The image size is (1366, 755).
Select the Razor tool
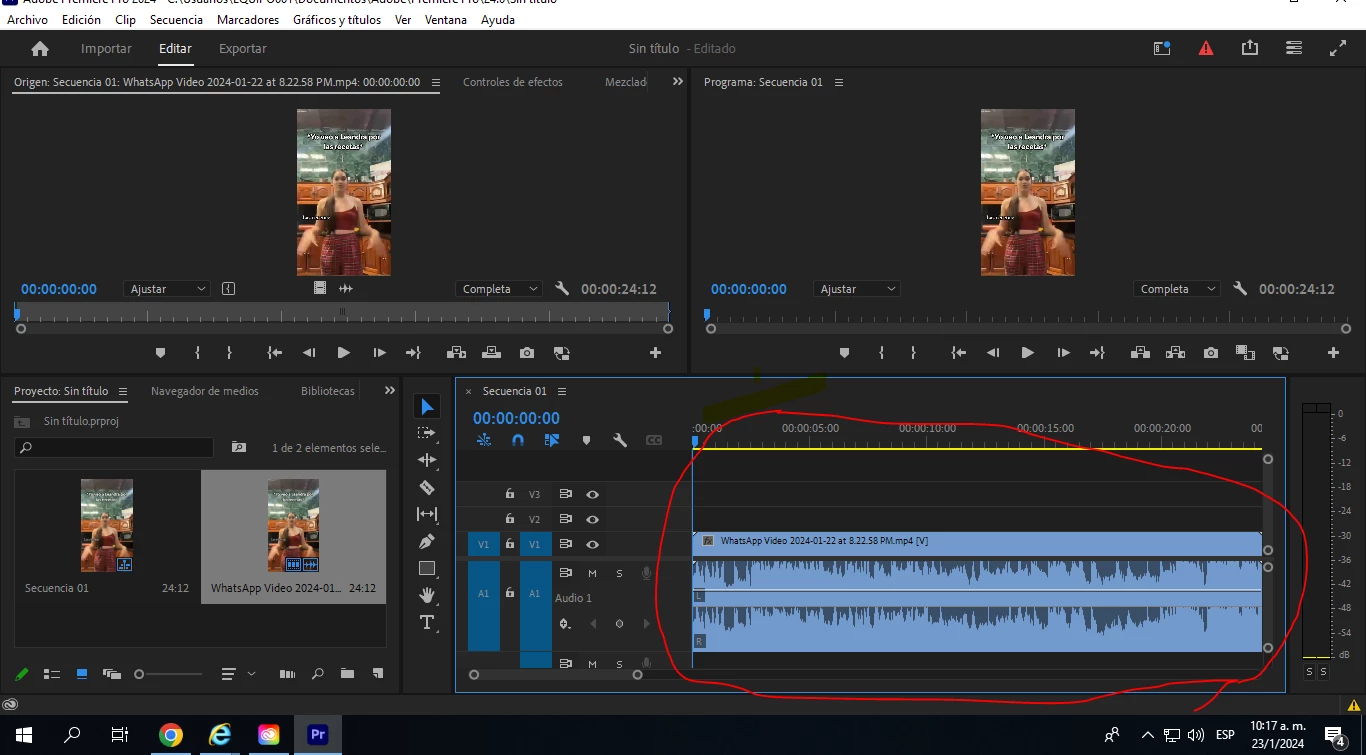pos(427,487)
